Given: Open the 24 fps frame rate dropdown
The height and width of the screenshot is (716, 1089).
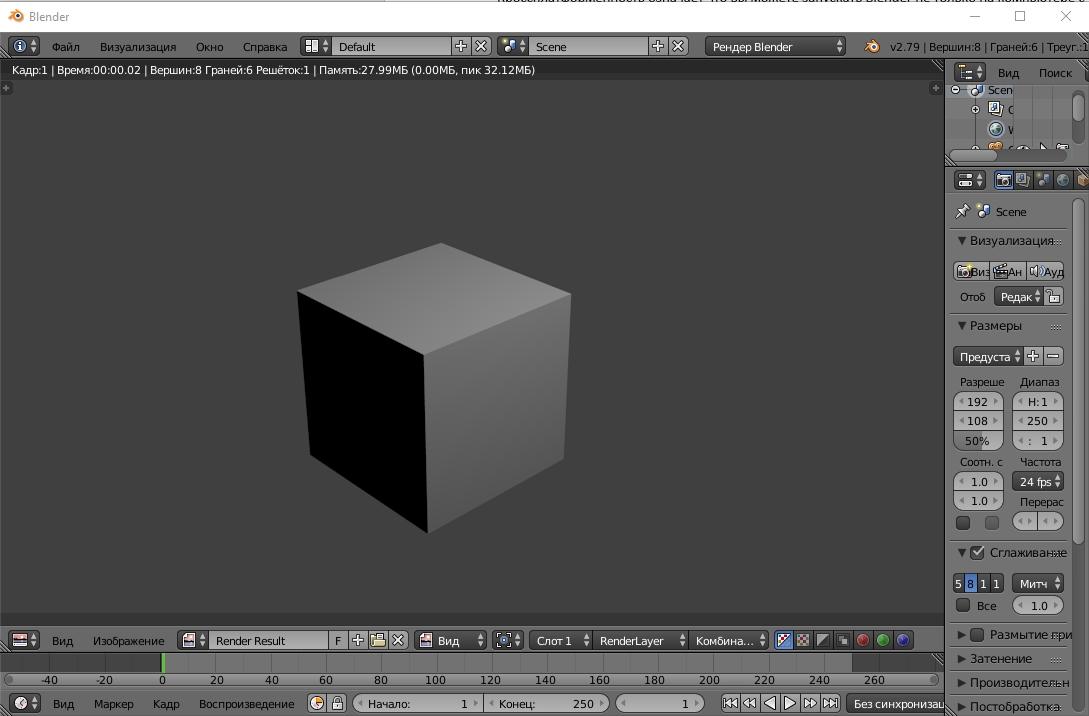Looking at the screenshot, I should [1038, 482].
